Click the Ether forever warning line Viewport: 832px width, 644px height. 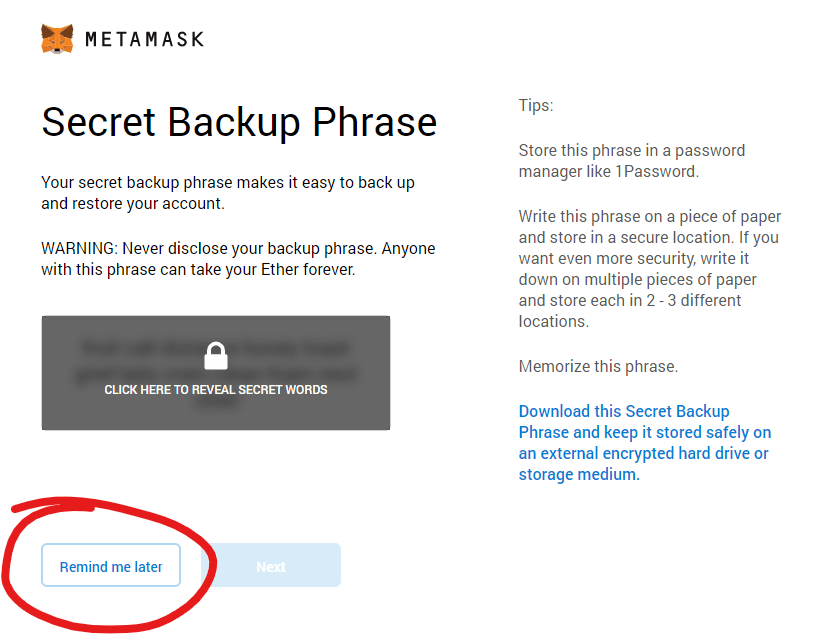point(198,269)
